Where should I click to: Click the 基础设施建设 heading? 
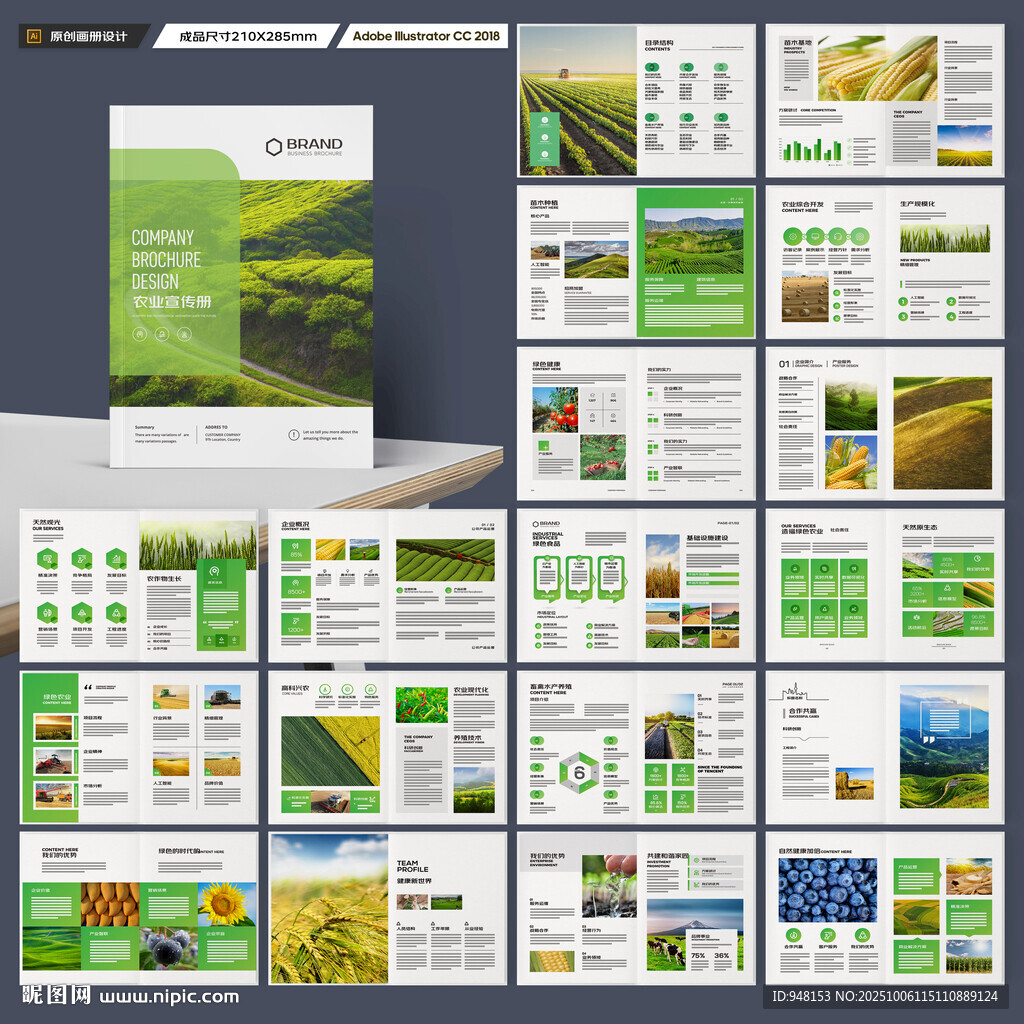pos(707,538)
